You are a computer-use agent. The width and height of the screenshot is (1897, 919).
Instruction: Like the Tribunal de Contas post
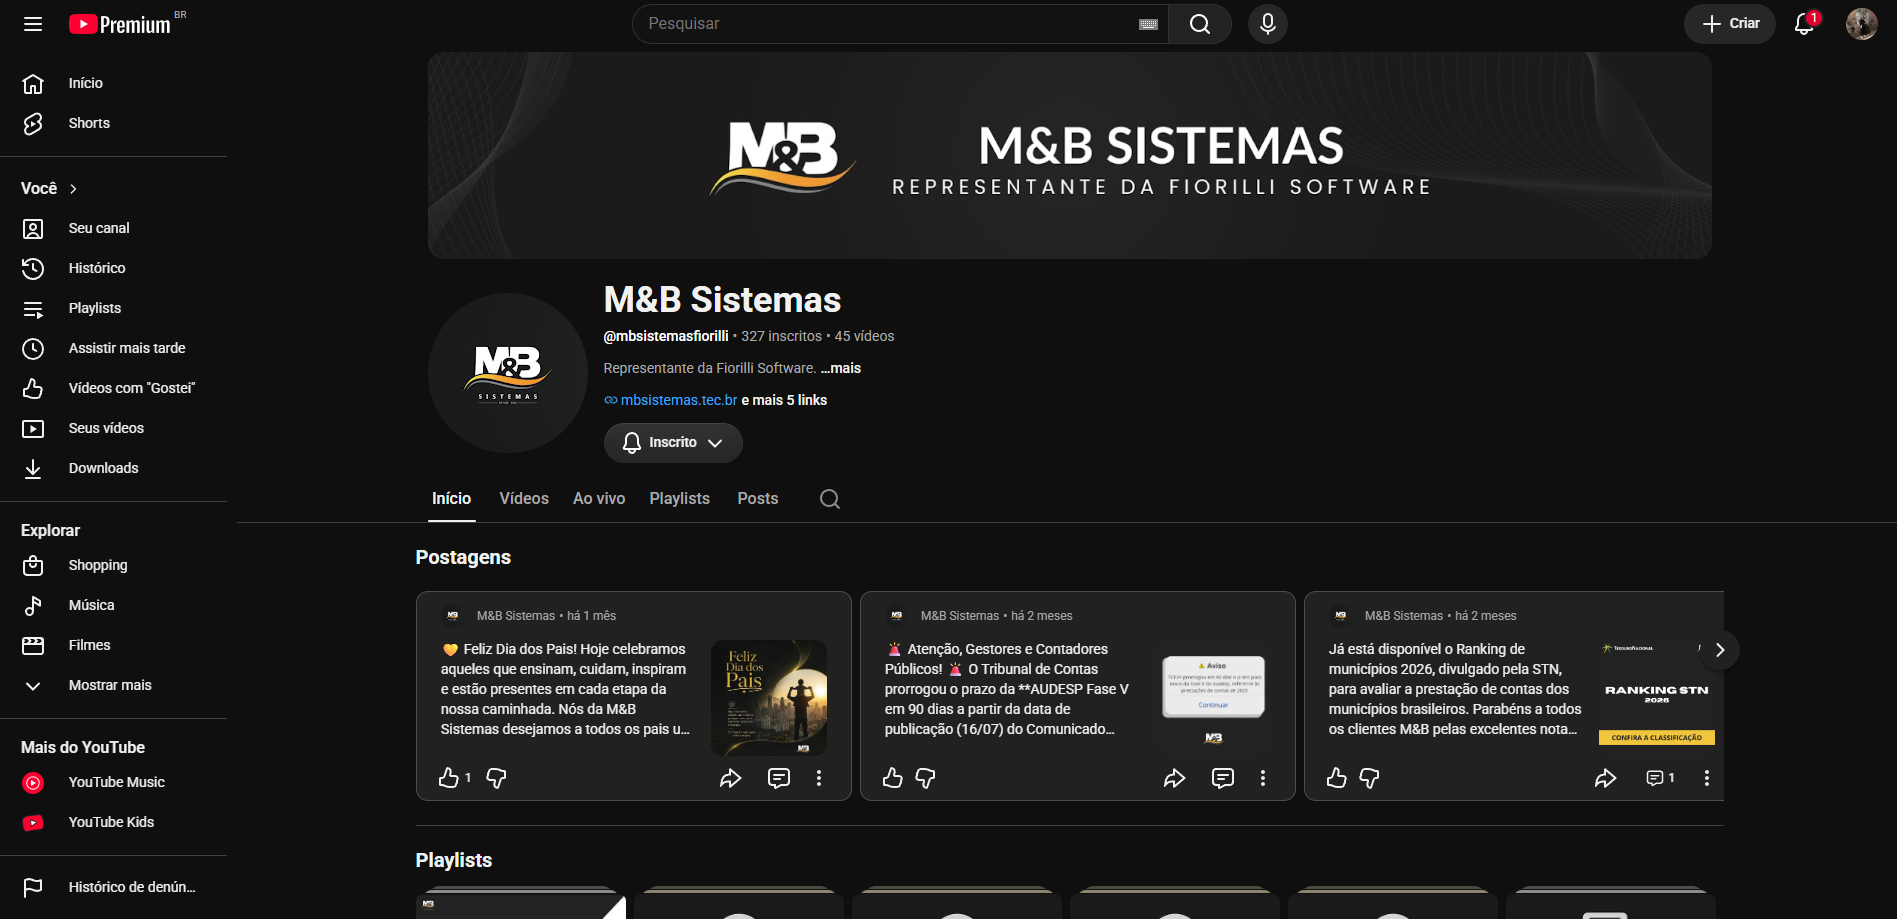(x=893, y=778)
